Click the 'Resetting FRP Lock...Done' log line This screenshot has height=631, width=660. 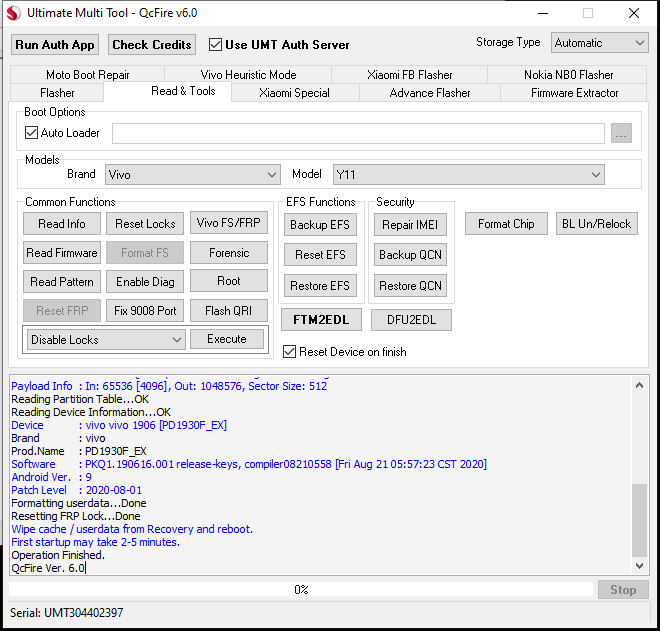pyautogui.click(x=76, y=516)
